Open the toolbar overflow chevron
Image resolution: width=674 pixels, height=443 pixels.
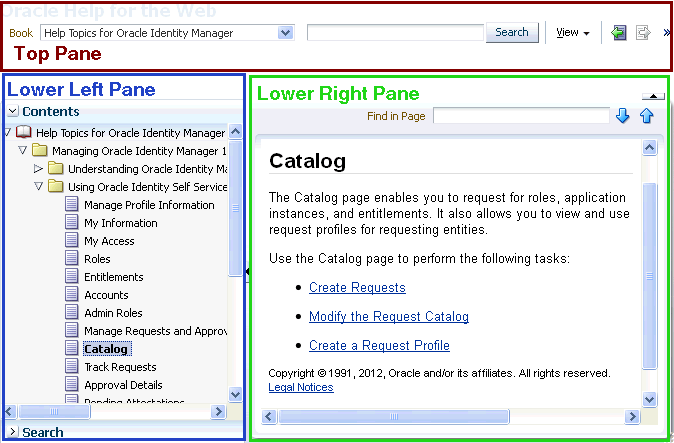(667, 33)
